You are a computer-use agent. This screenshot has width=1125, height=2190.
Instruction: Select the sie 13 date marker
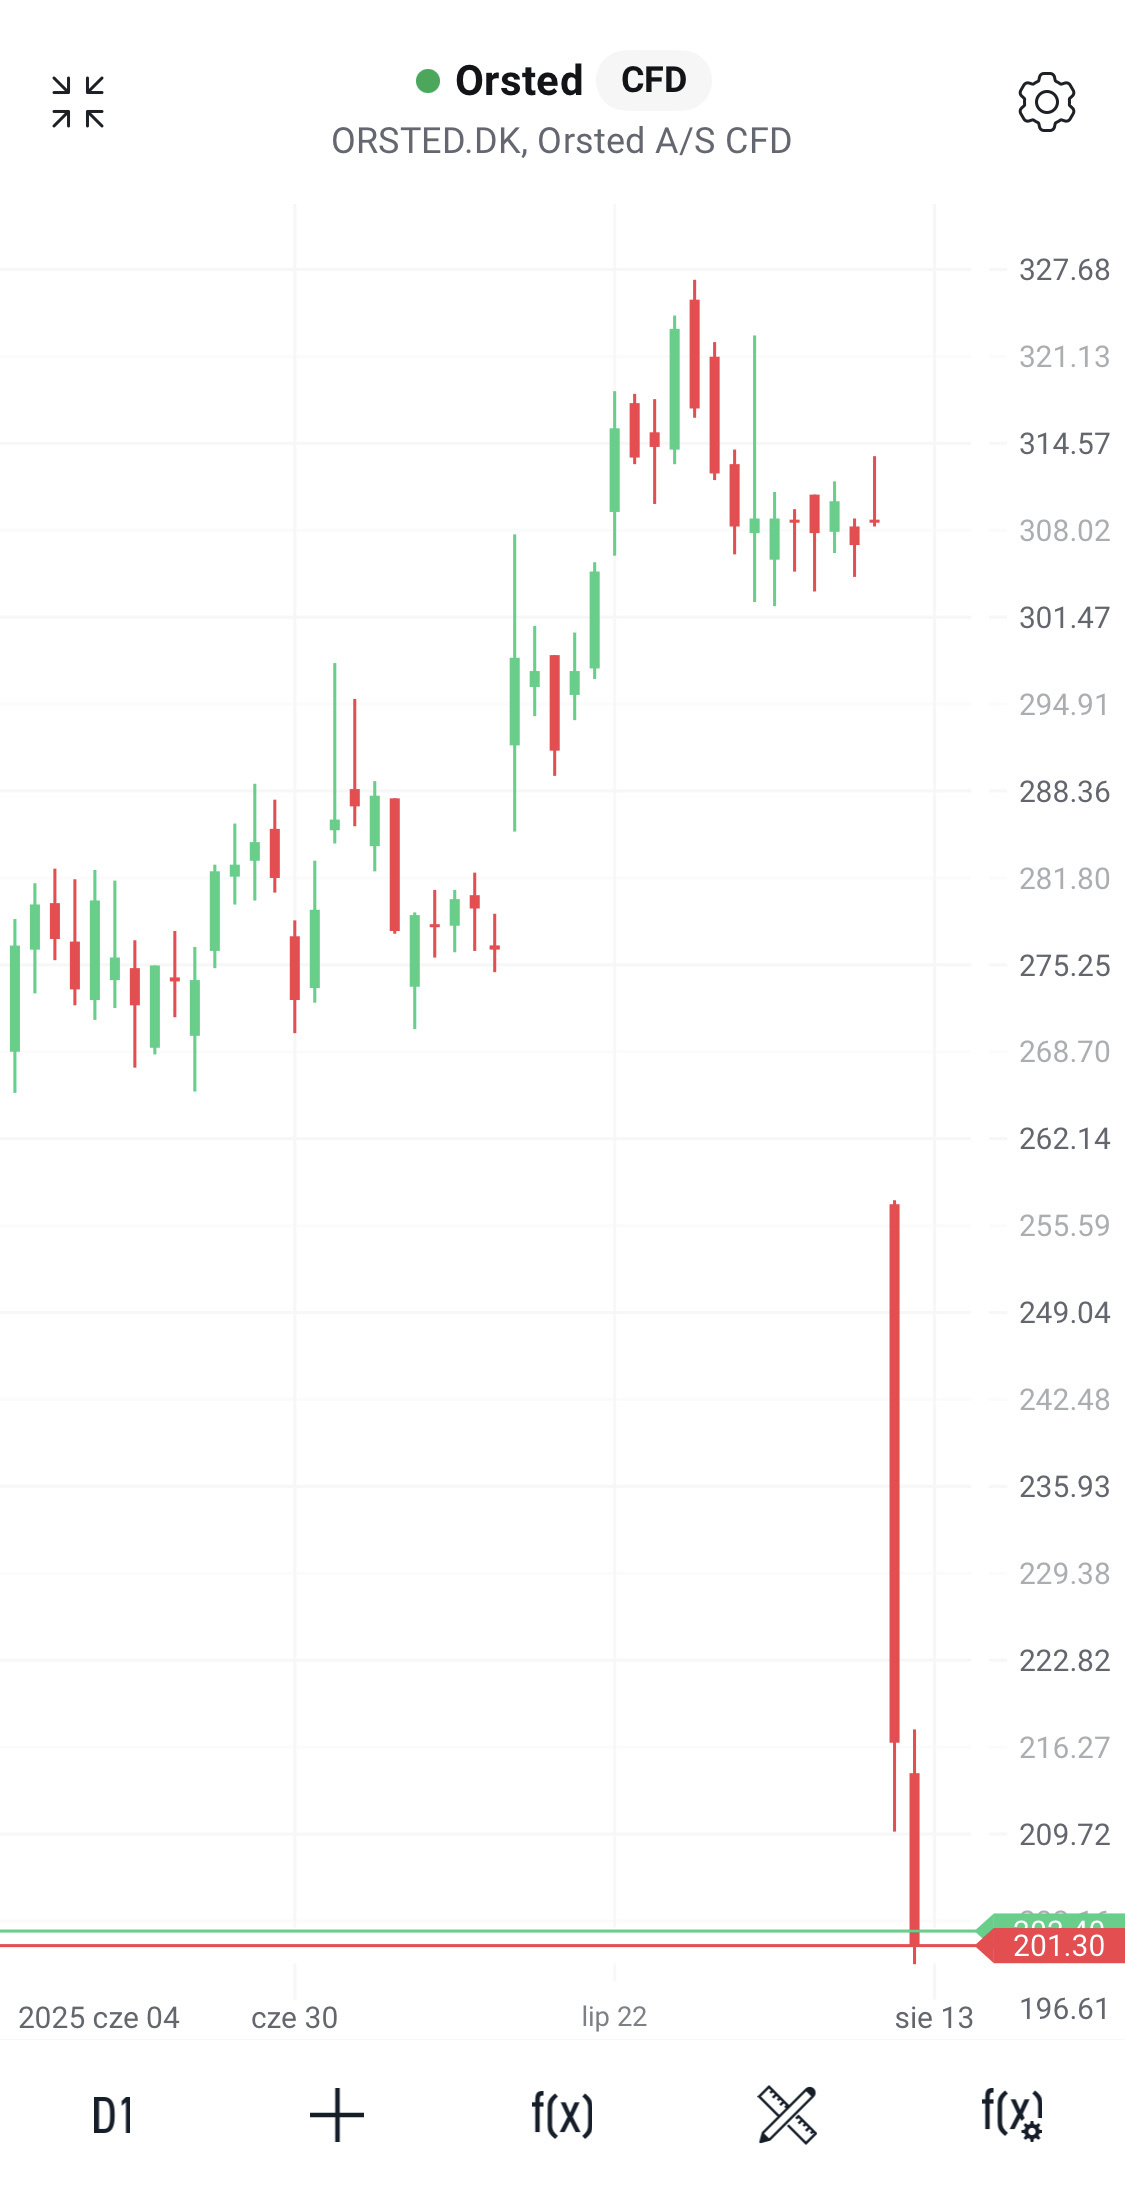click(x=934, y=2018)
